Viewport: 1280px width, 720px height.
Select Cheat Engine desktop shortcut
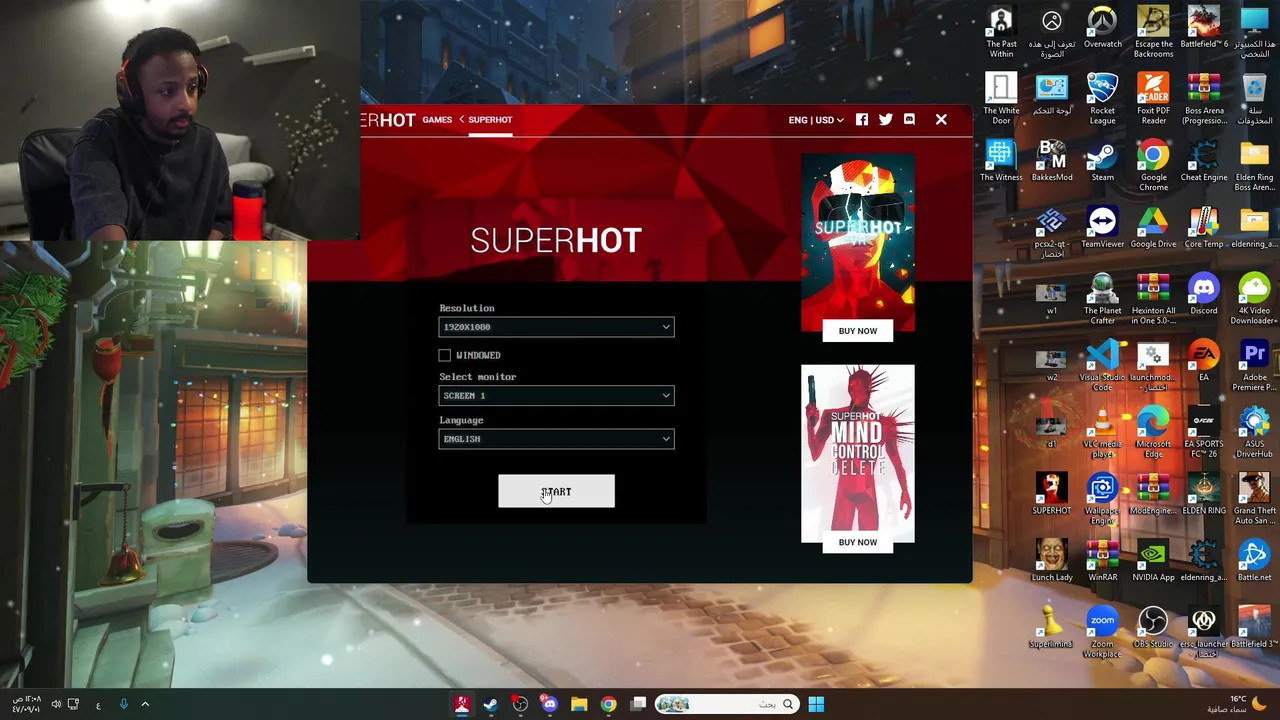1204,161
